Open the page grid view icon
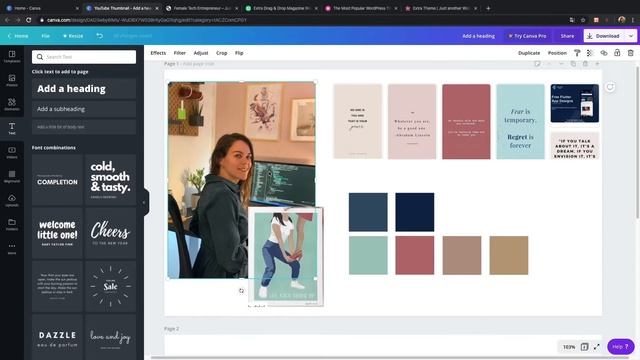The image size is (640, 360). click(x=584, y=347)
